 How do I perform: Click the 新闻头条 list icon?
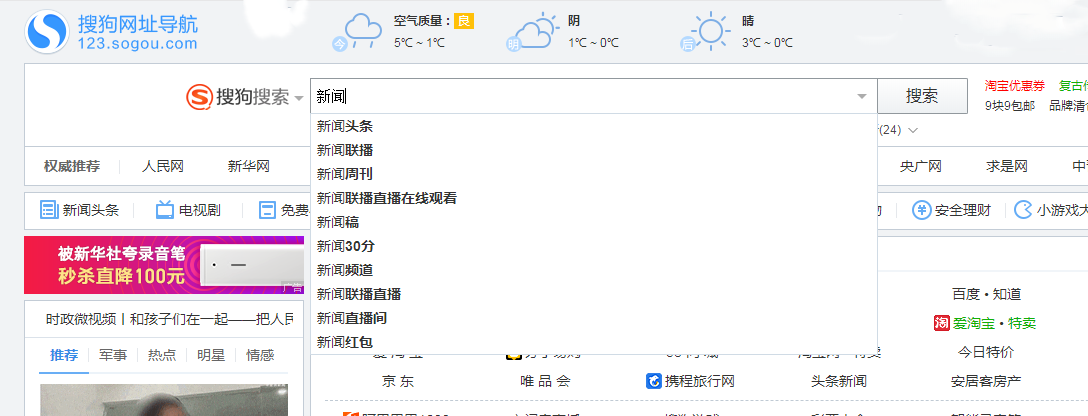coord(49,210)
